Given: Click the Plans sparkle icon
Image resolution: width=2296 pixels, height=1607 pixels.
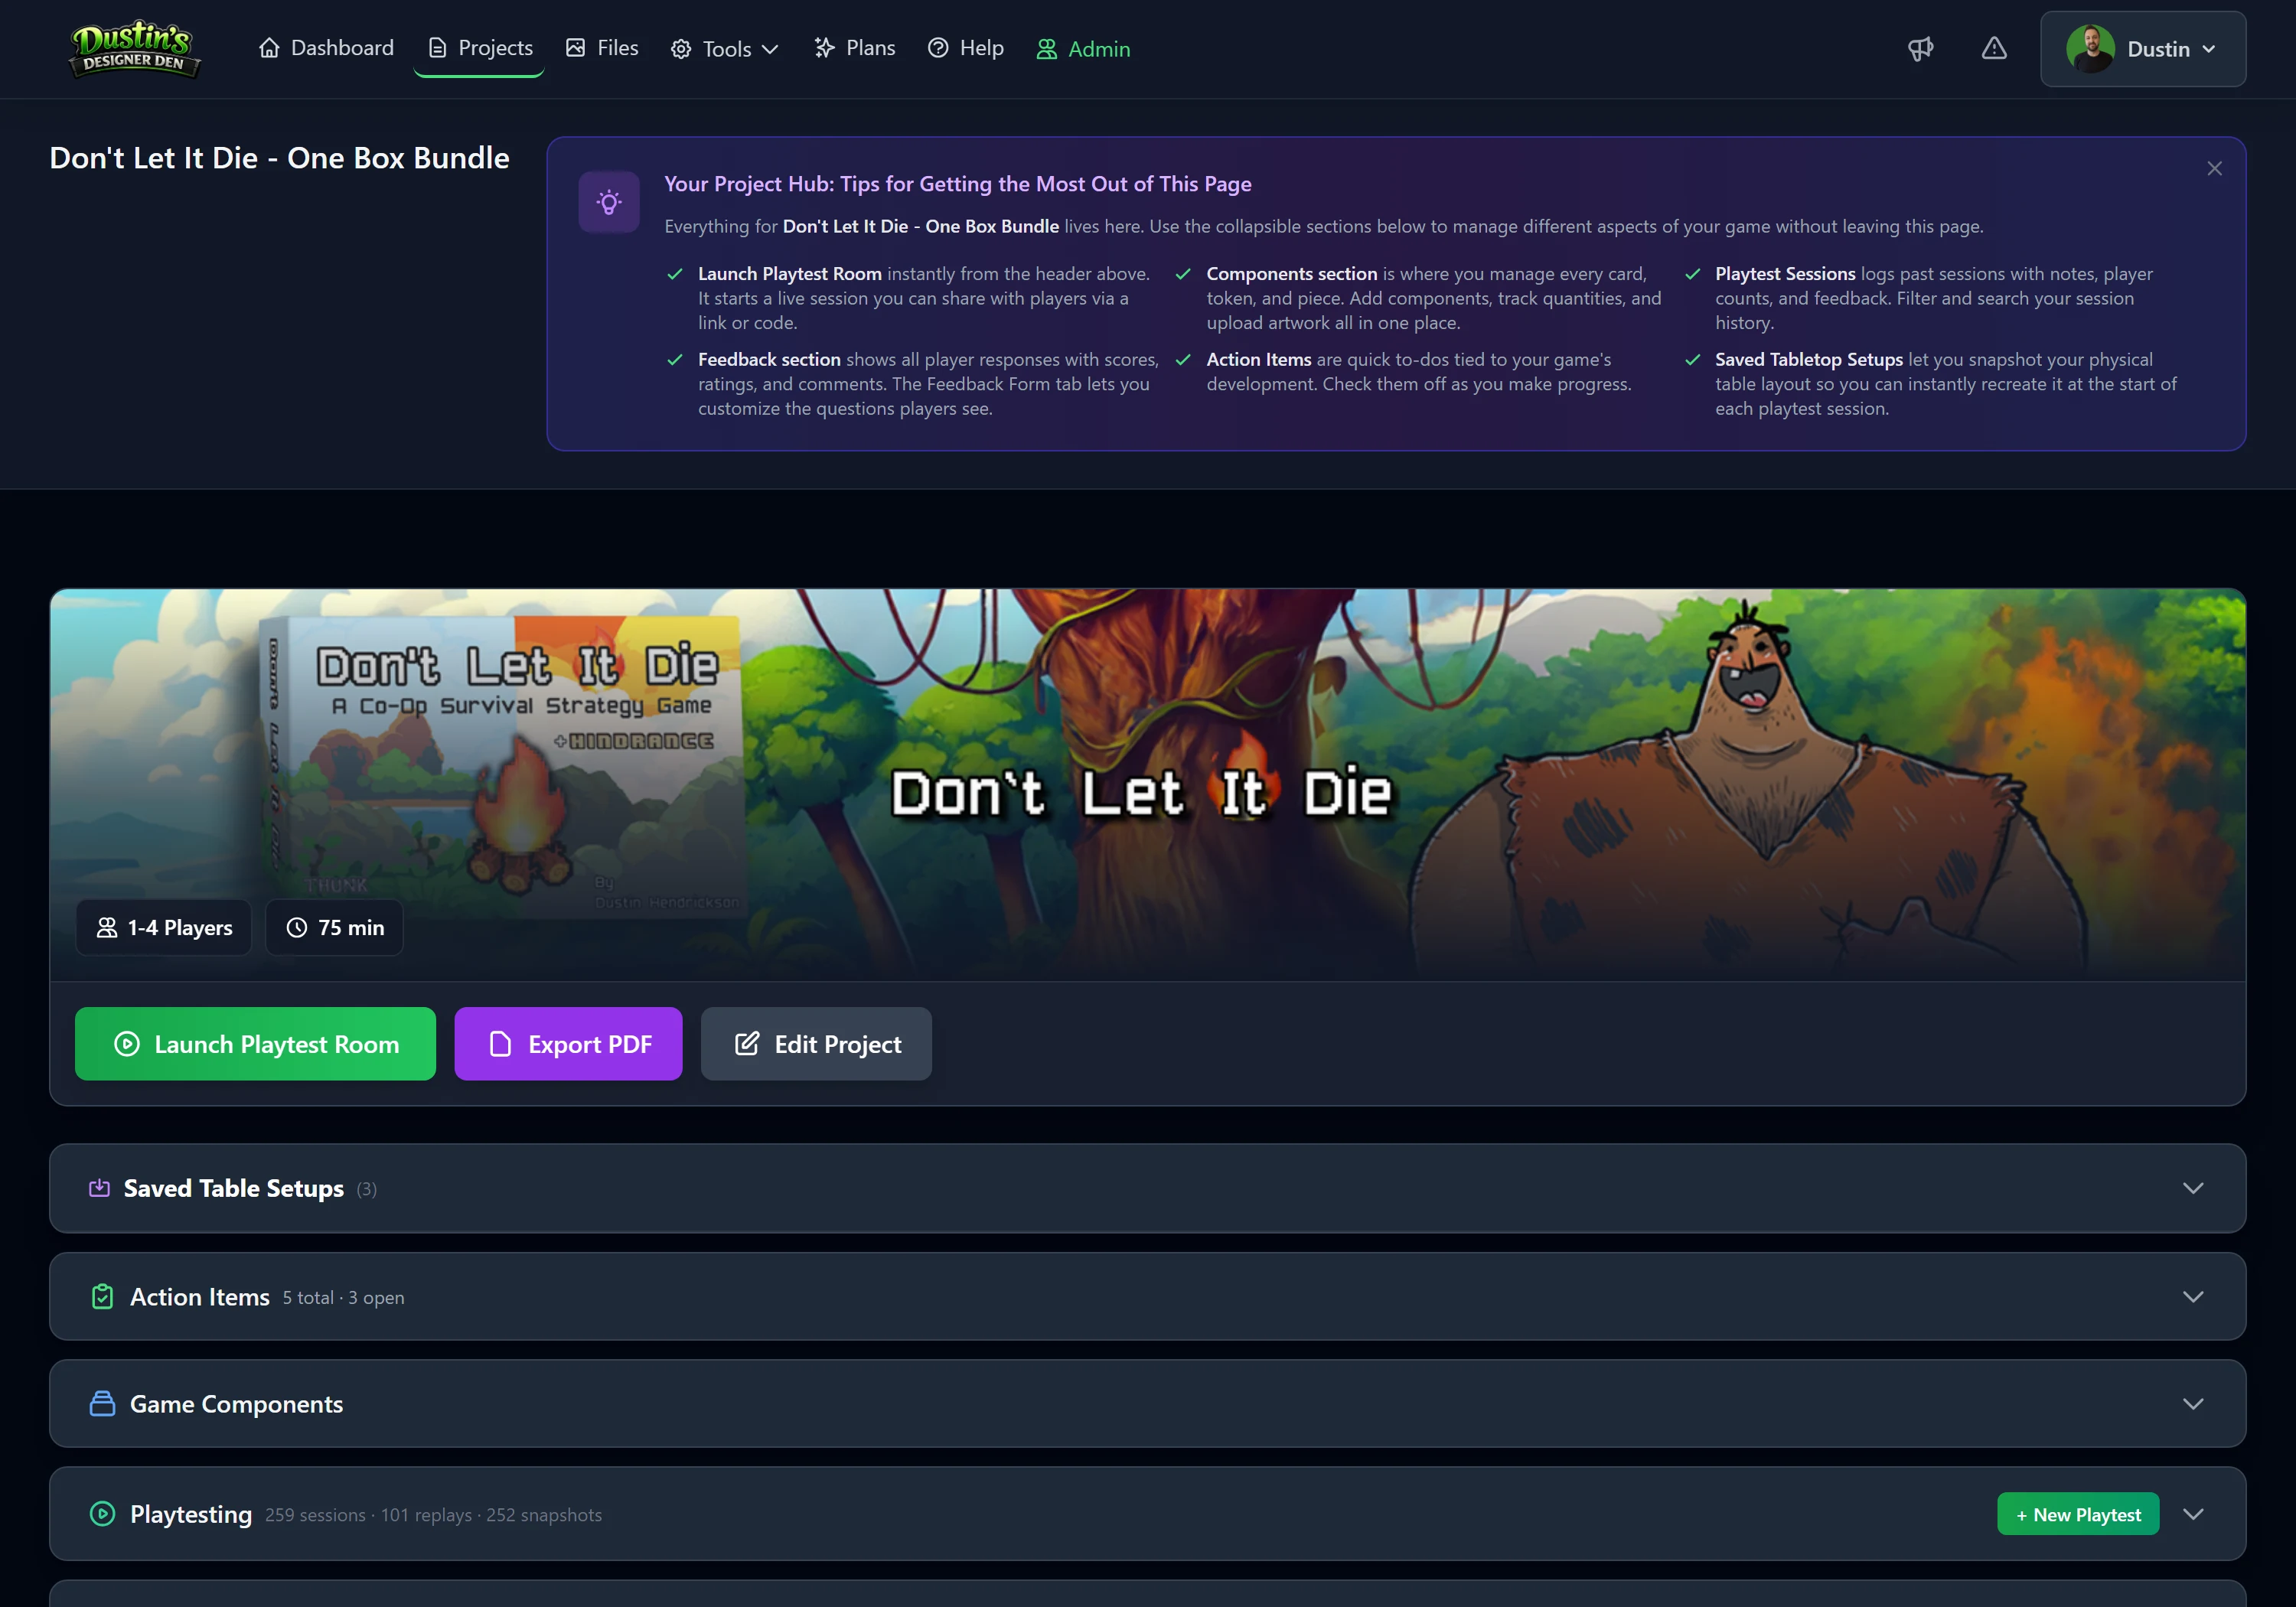Looking at the screenshot, I should click(x=824, y=48).
